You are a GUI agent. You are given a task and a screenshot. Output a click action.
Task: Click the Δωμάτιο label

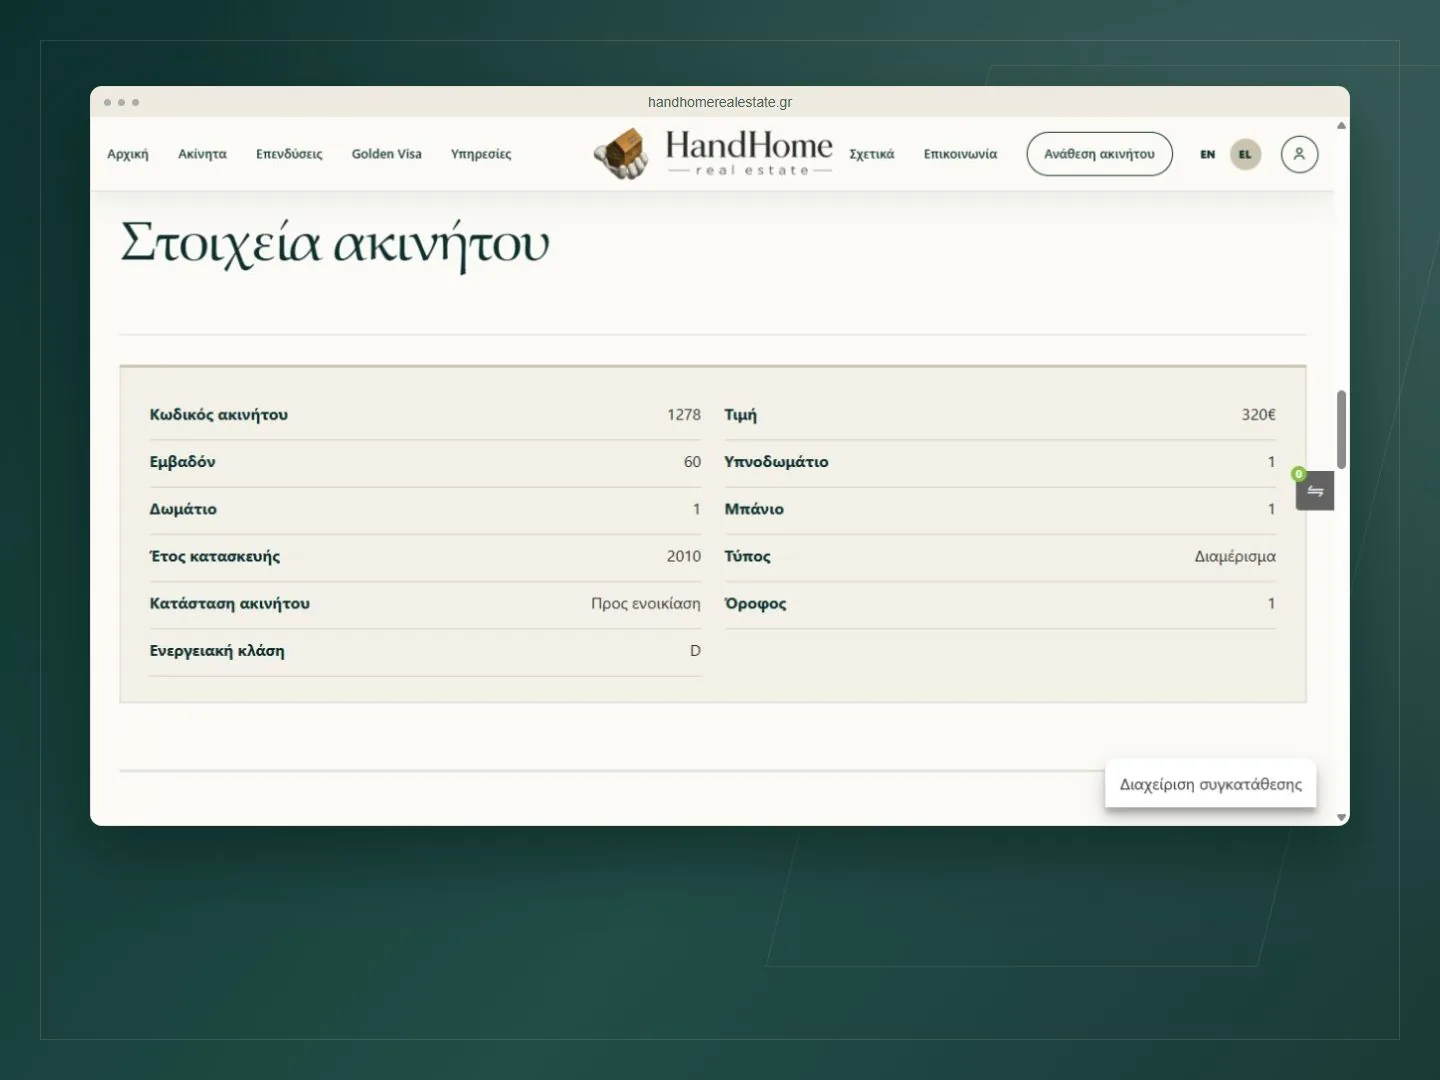[183, 509]
